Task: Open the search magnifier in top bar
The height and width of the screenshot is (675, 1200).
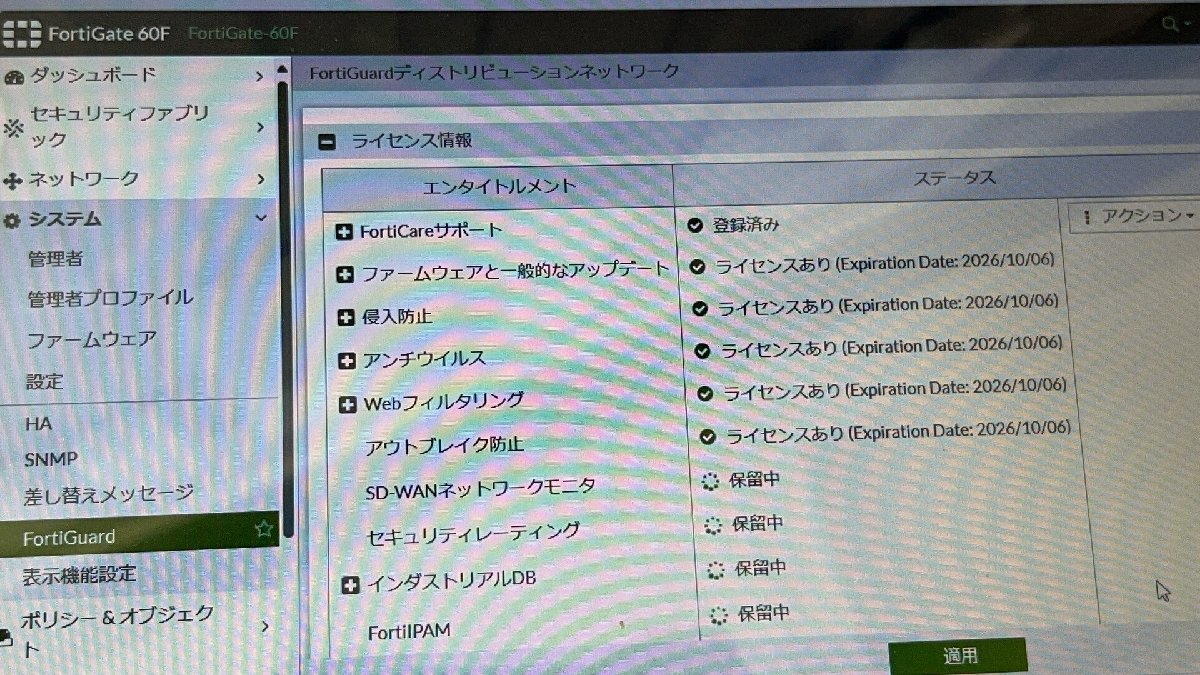Action: (x=1169, y=26)
